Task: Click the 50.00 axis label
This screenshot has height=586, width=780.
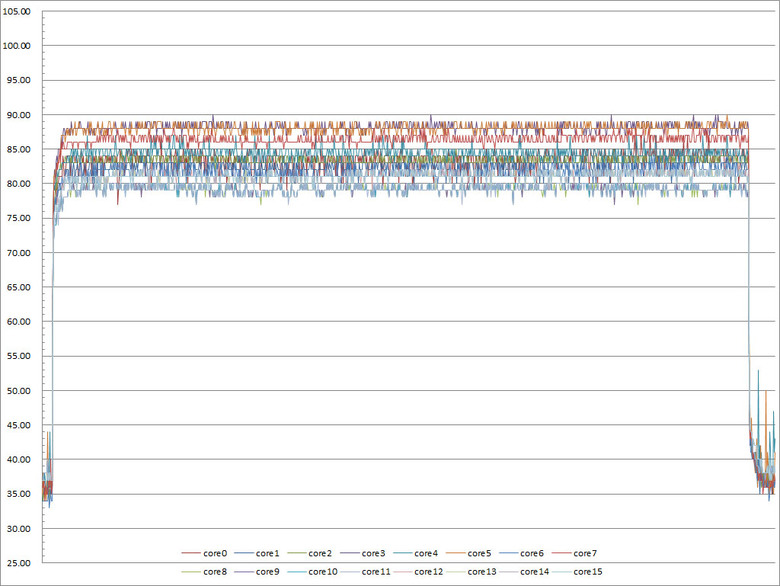Action: pos(18,391)
